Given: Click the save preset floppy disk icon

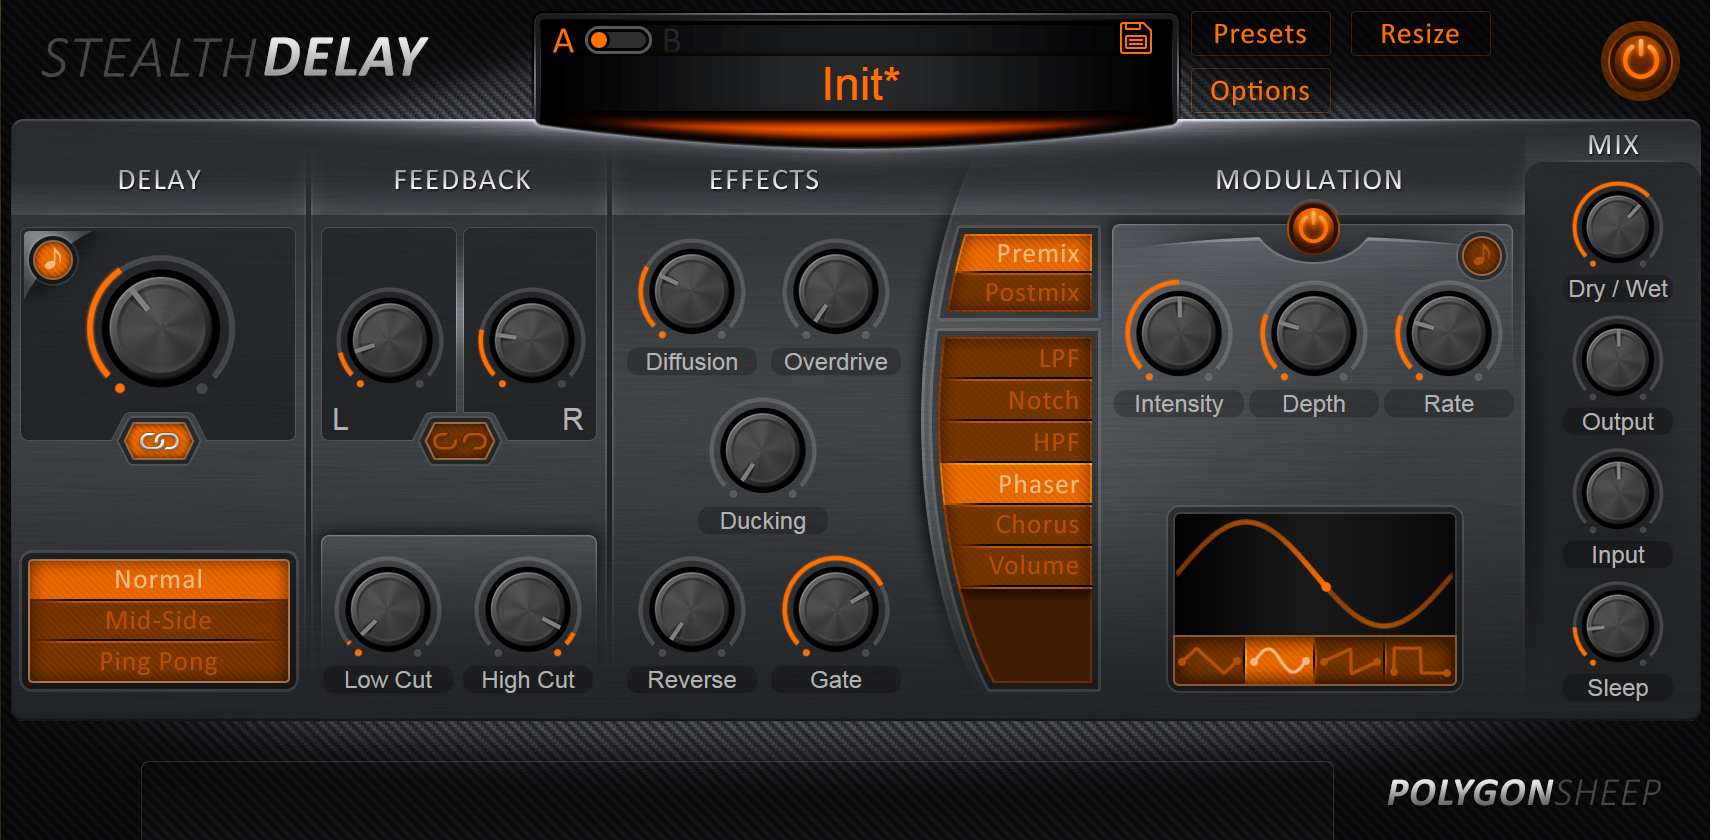Looking at the screenshot, I should click(x=1135, y=38).
